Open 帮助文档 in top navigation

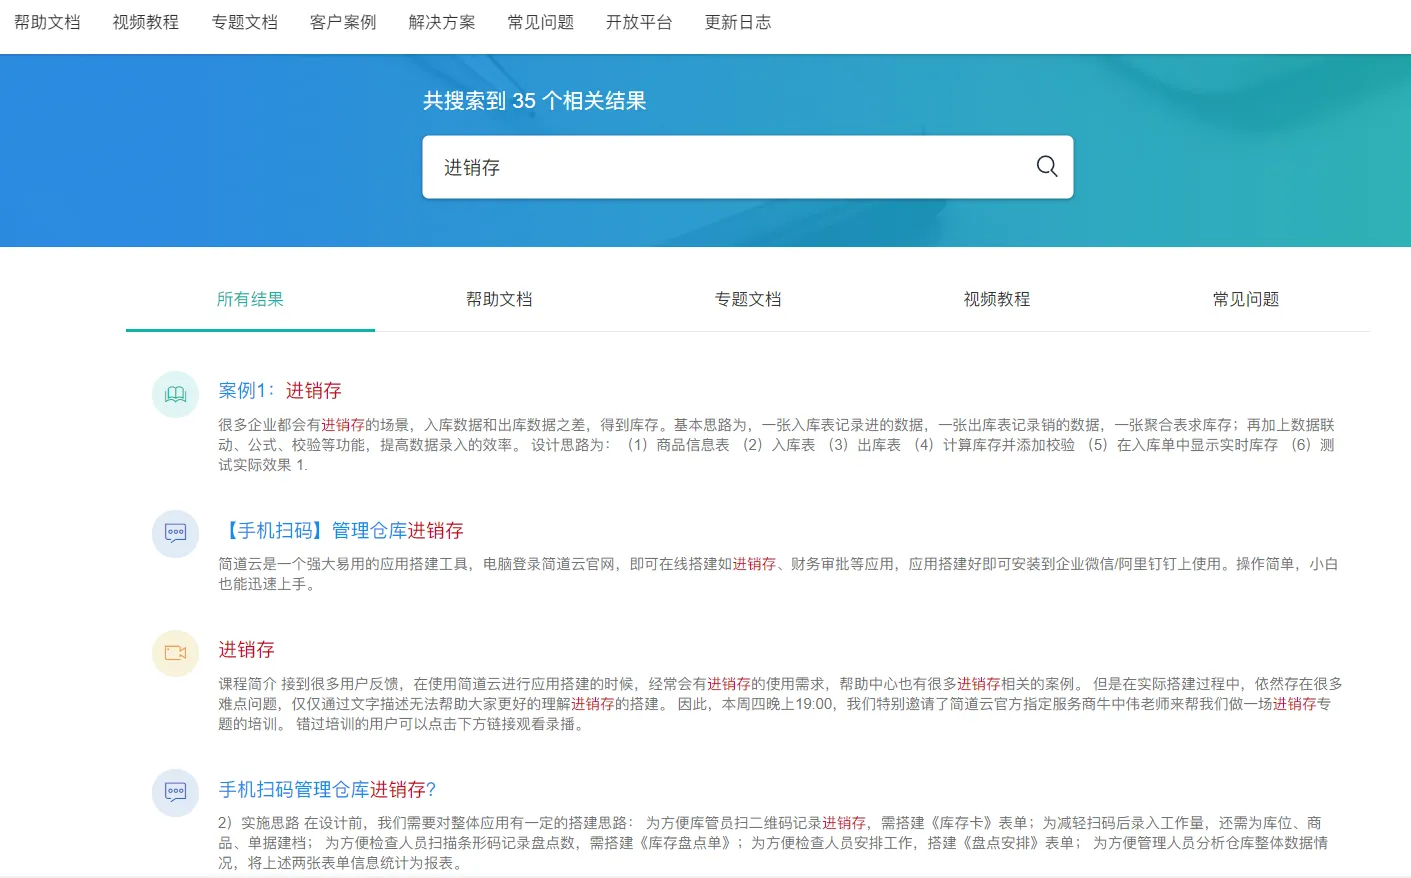[47, 22]
